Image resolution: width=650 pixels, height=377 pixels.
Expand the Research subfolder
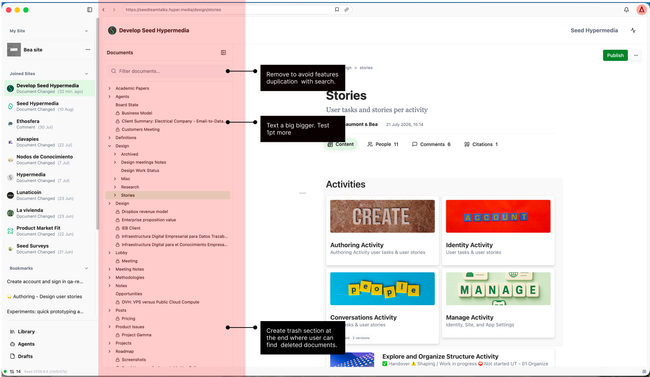pos(115,187)
